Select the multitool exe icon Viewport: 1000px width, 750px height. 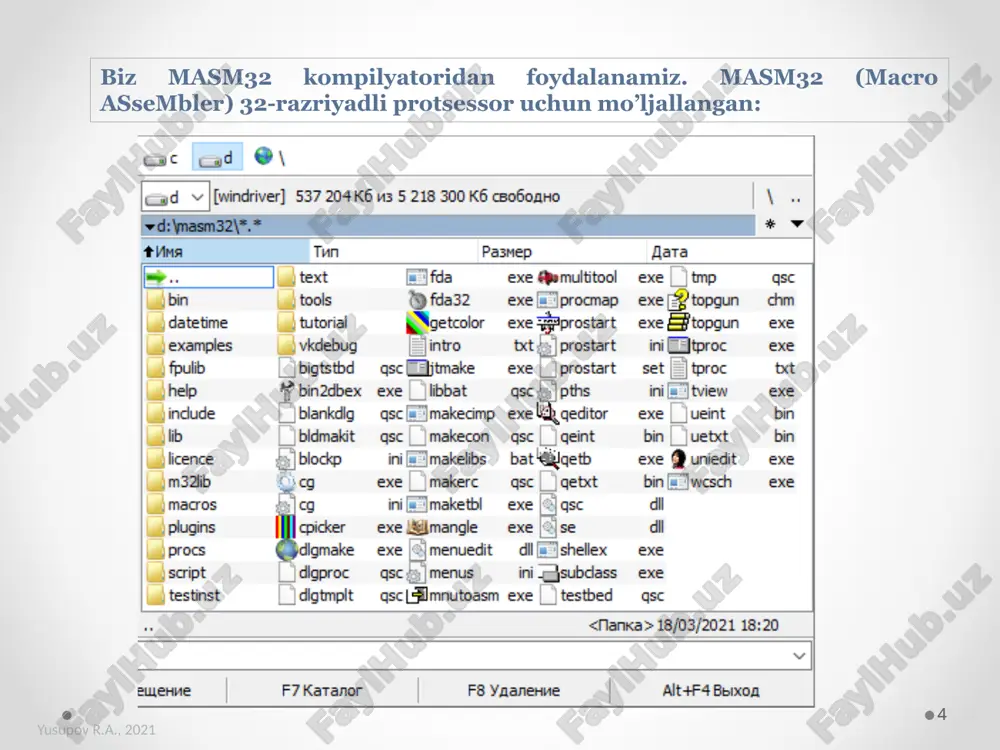click(x=548, y=277)
